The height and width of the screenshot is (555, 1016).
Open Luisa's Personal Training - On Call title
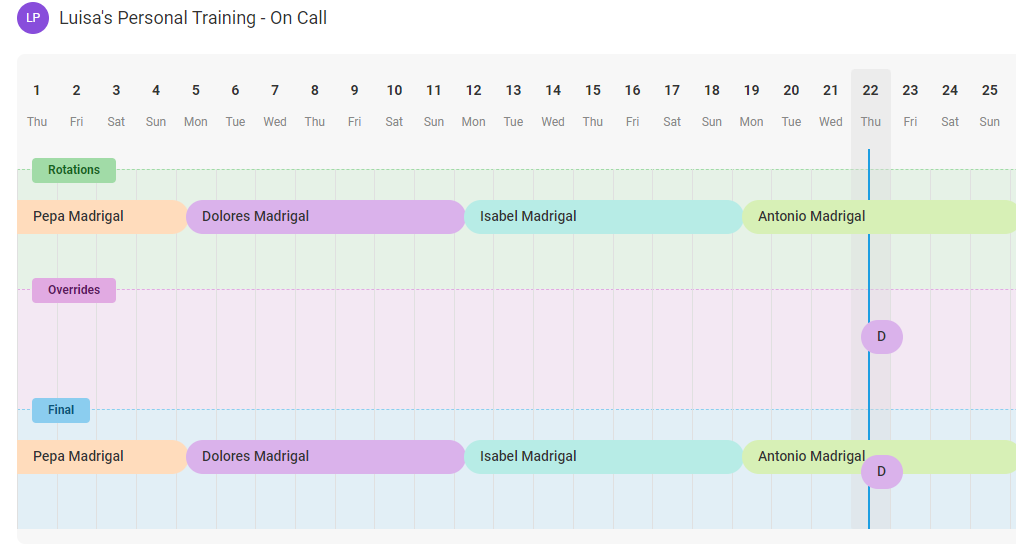(193, 18)
